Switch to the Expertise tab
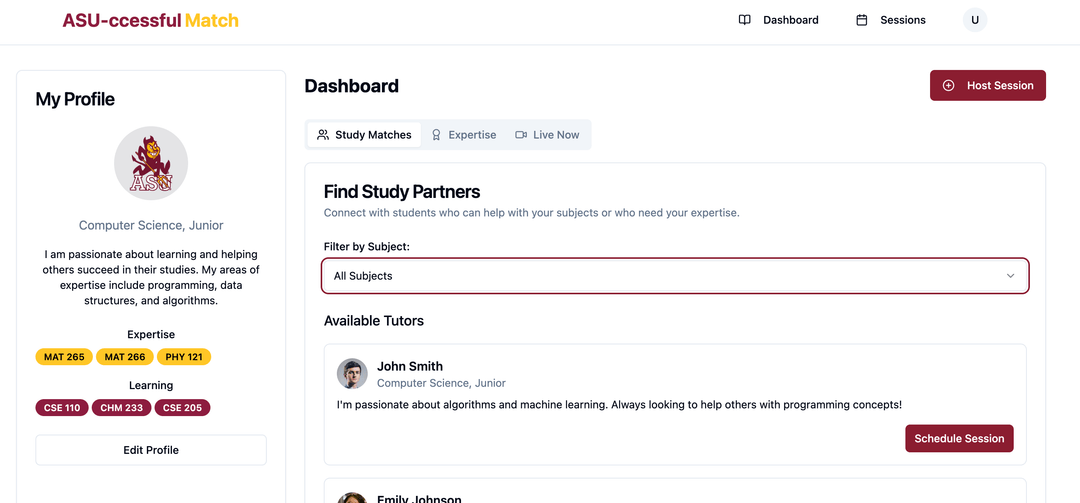This screenshot has width=1080, height=503. [464, 135]
